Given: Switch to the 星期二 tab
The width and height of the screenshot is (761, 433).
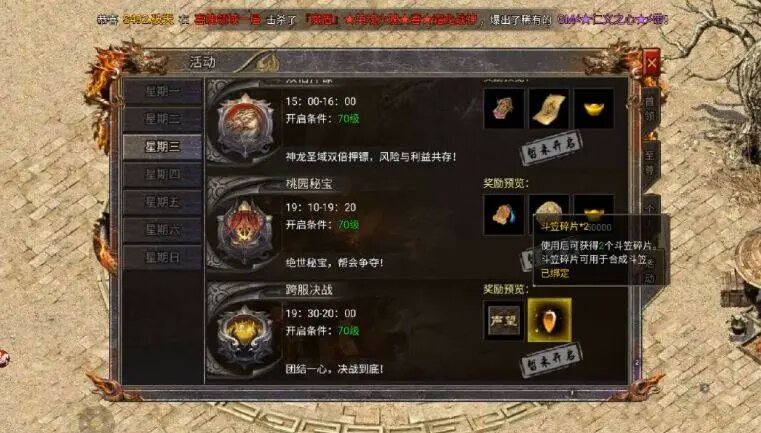Looking at the screenshot, I should tap(162, 119).
